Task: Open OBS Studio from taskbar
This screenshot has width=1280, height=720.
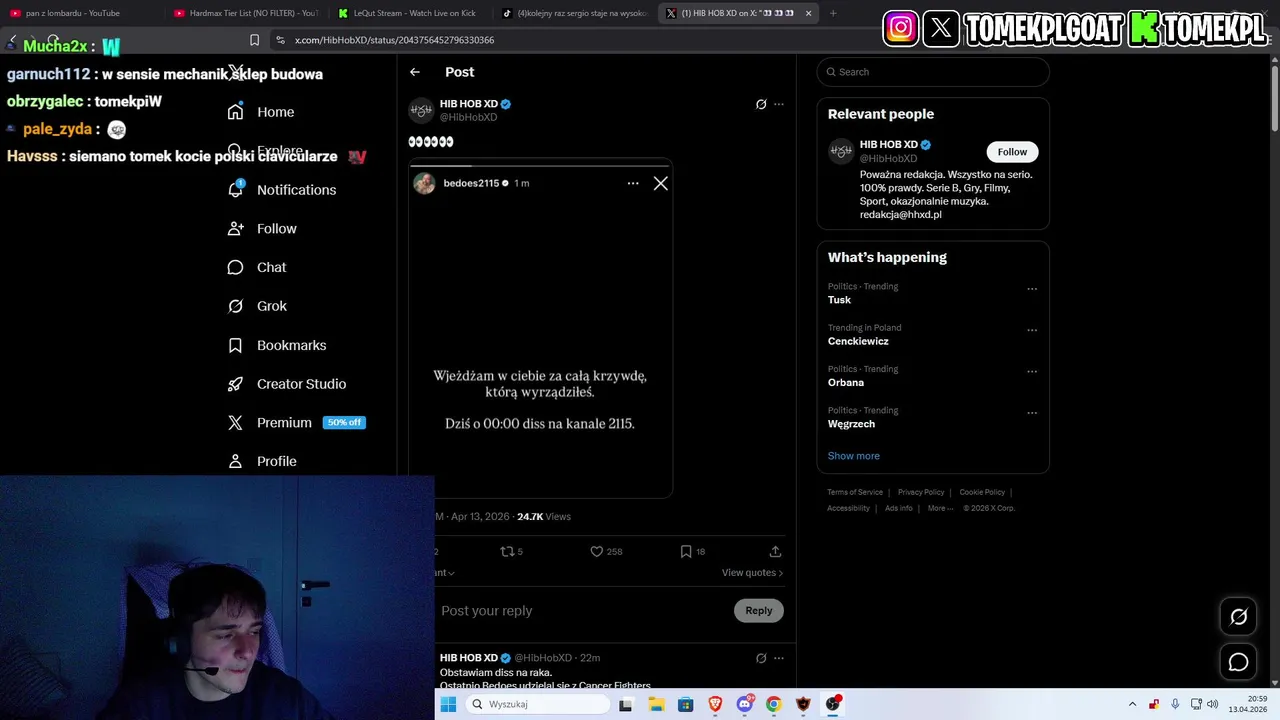Action: point(832,704)
